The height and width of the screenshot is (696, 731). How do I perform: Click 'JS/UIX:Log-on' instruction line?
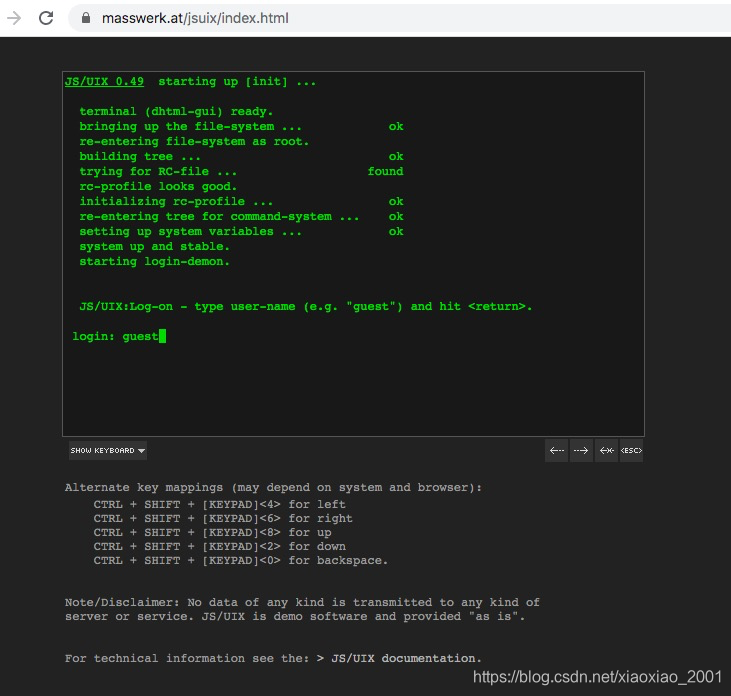coord(305,307)
